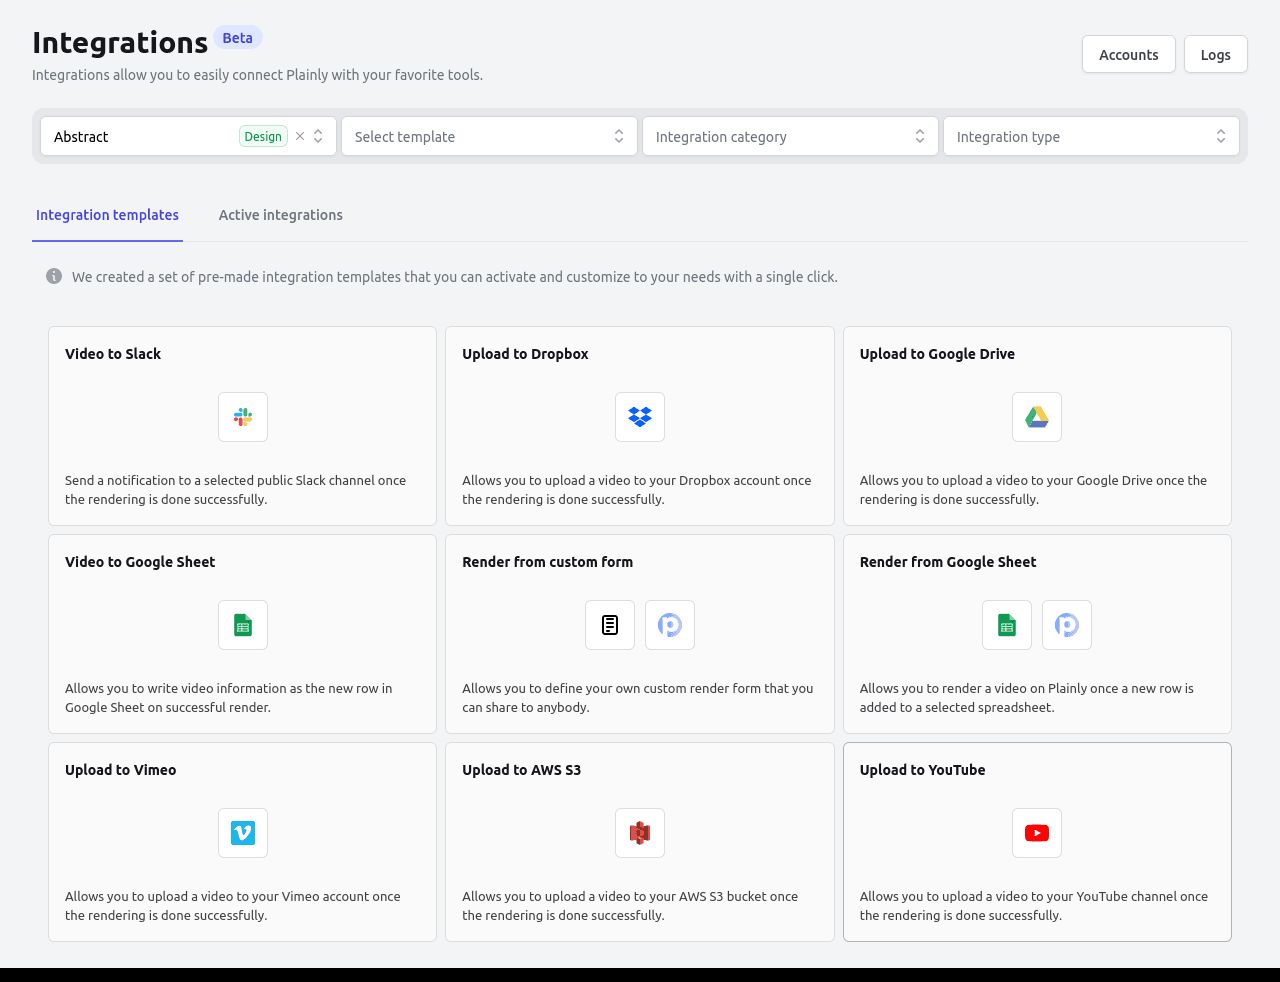Switch to the Active integrations tab

coord(281,215)
